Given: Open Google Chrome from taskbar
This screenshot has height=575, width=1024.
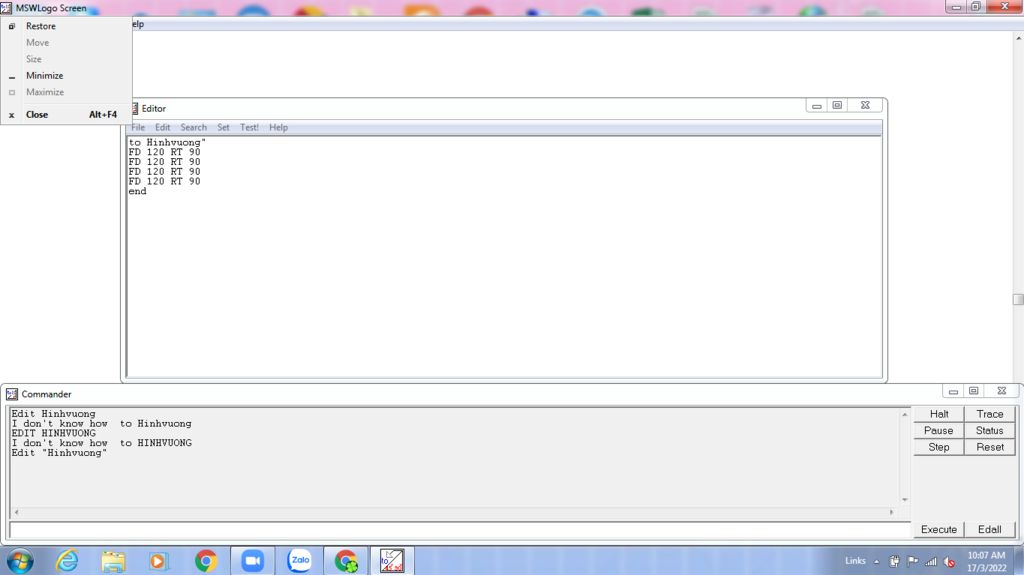Looking at the screenshot, I should click(206, 561).
